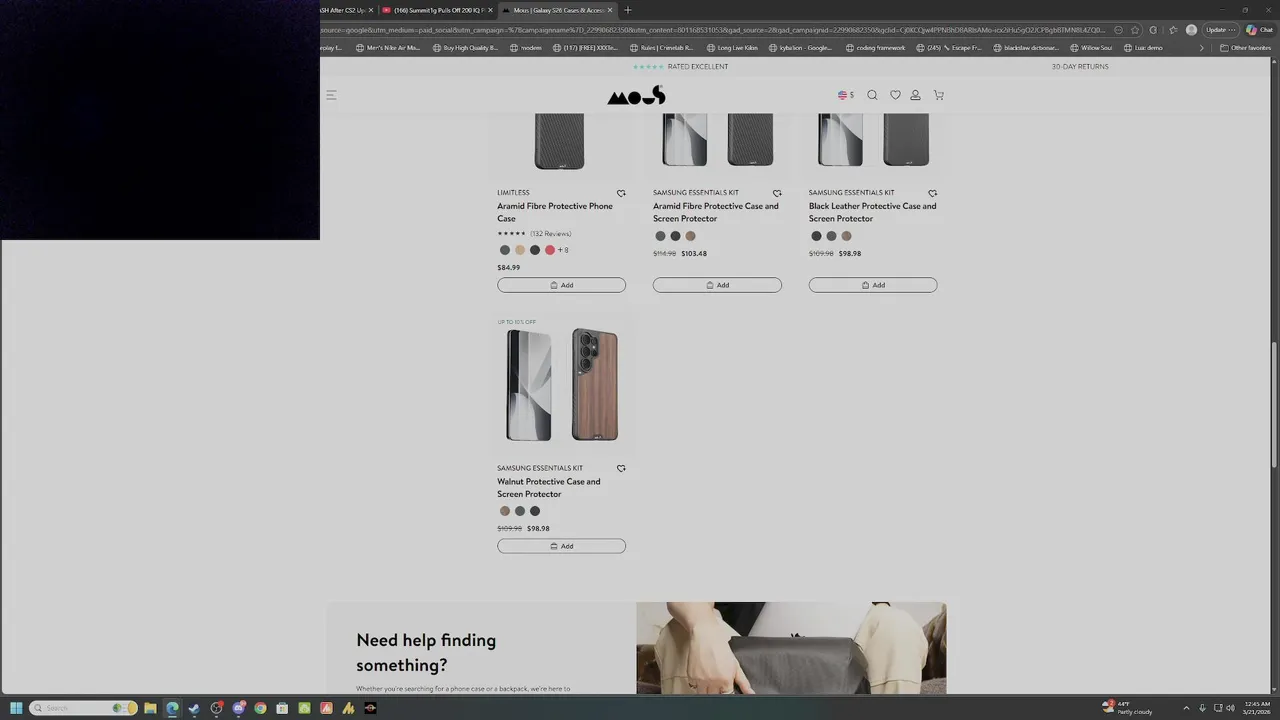Click the Walnut case product image
The width and height of the screenshot is (1280, 720).
(562, 385)
